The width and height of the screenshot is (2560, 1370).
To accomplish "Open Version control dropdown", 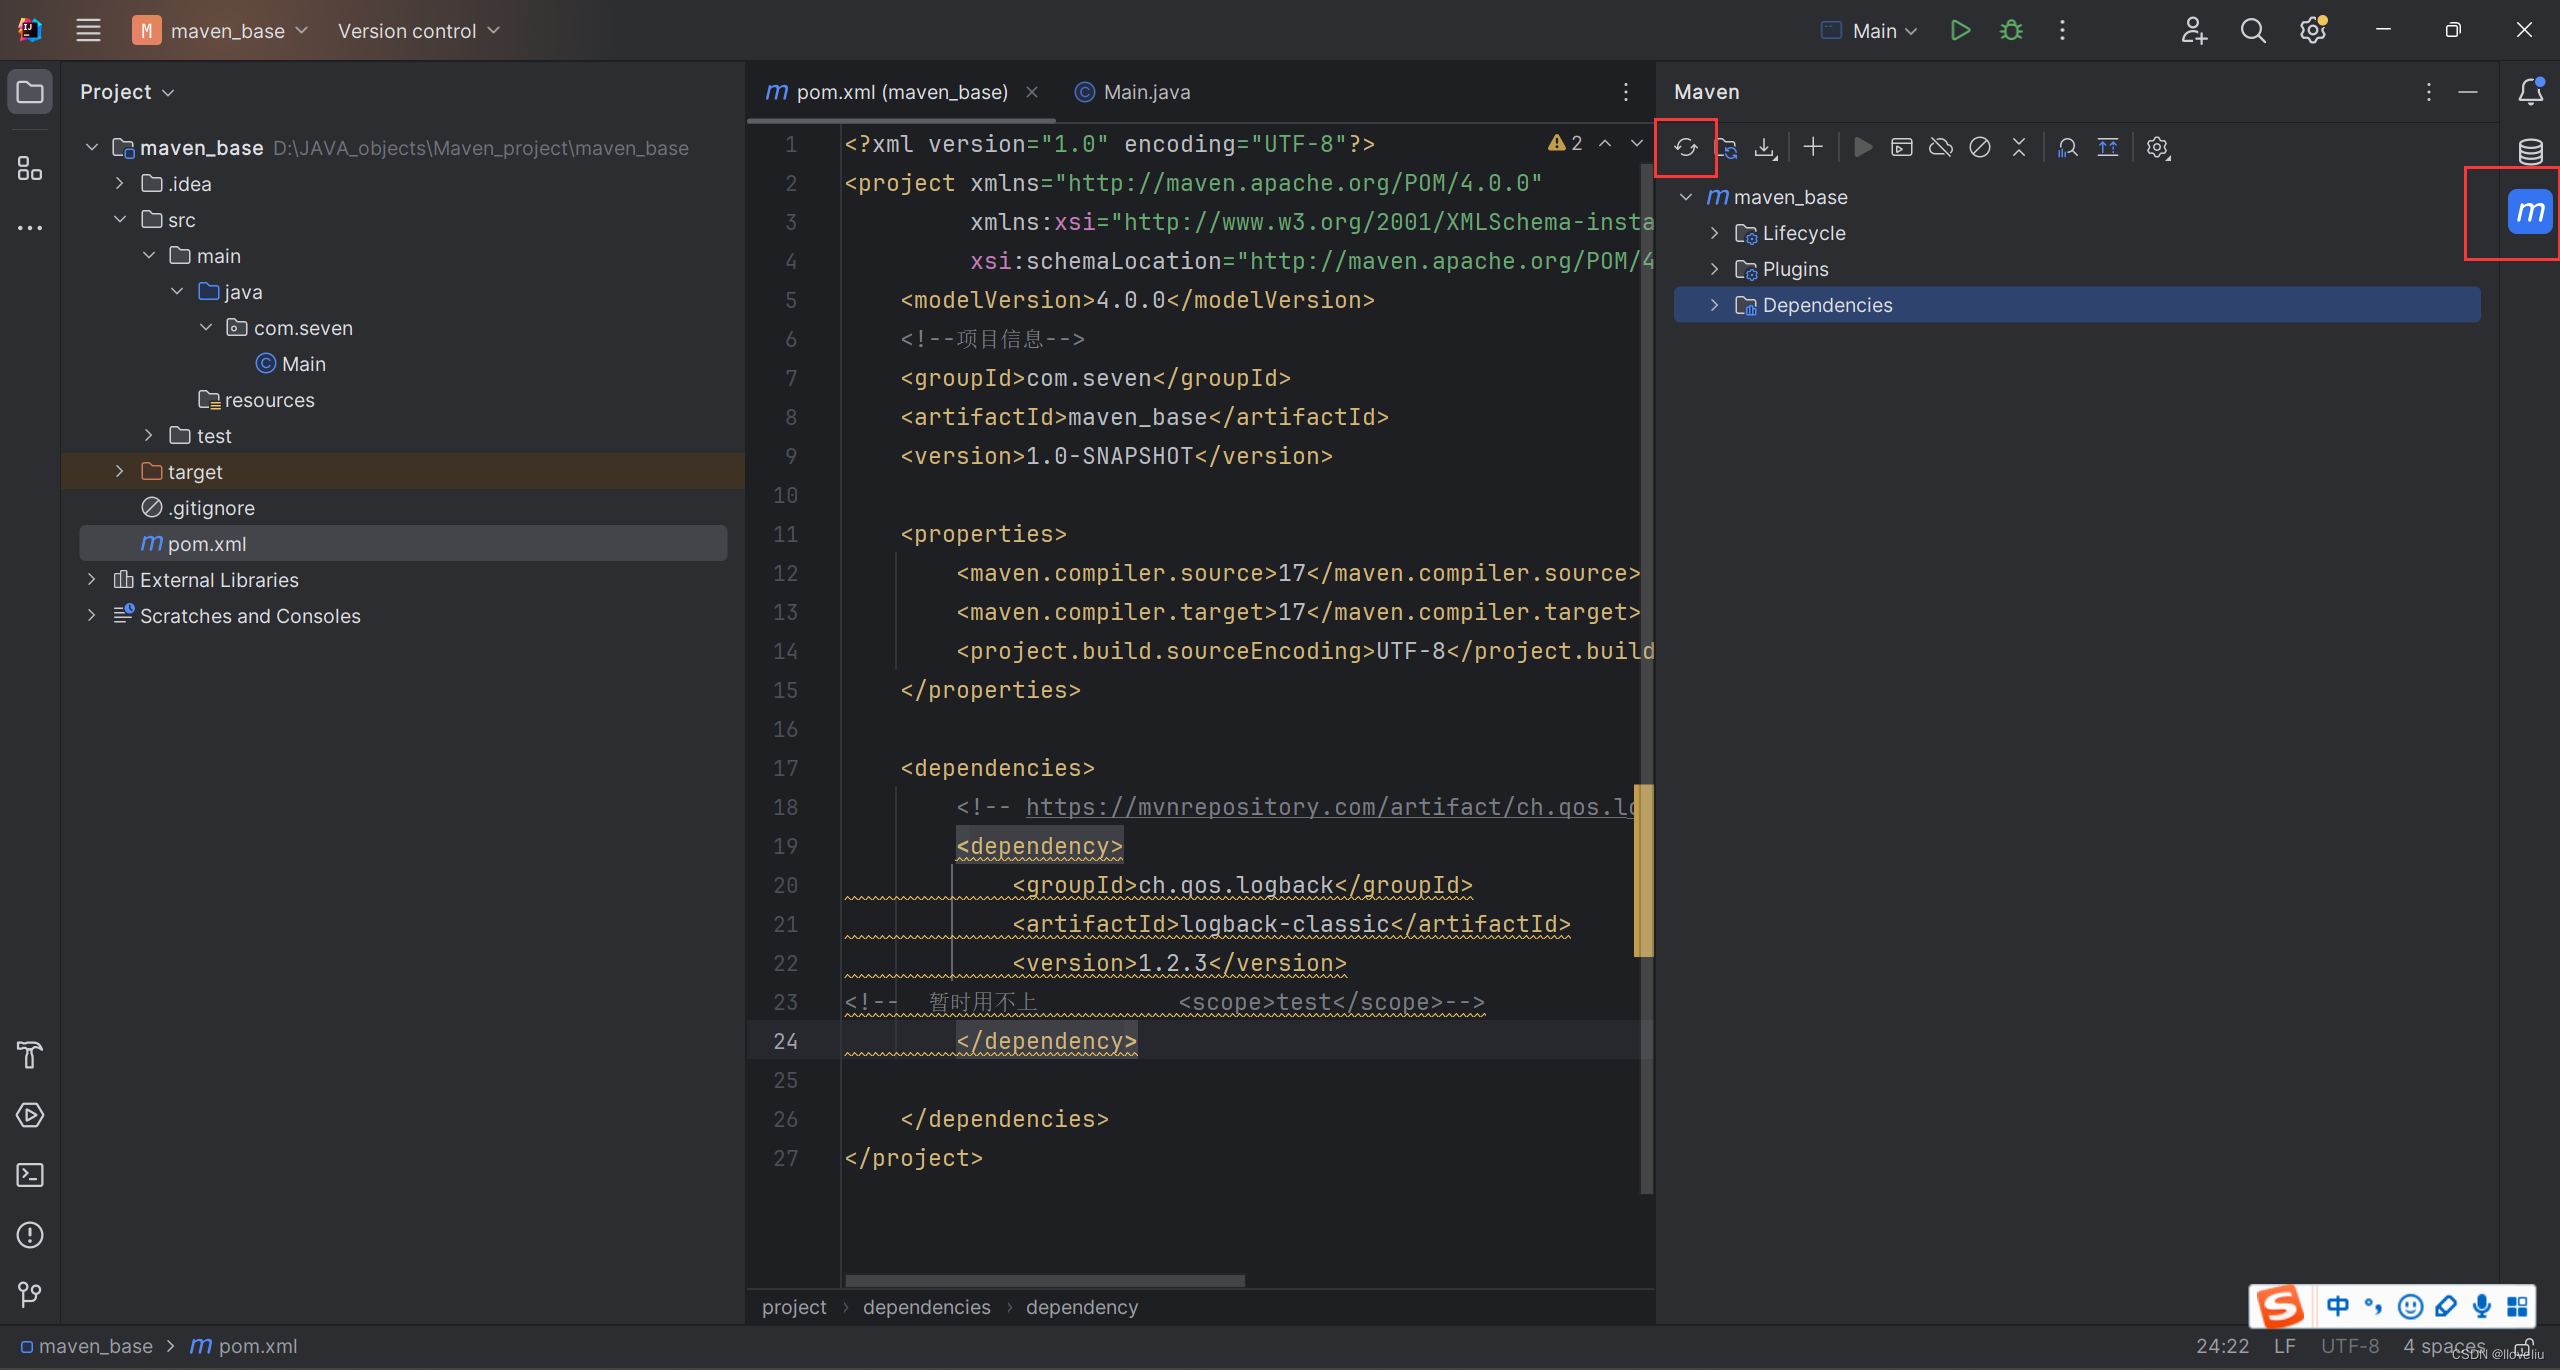I will [418, 31].
